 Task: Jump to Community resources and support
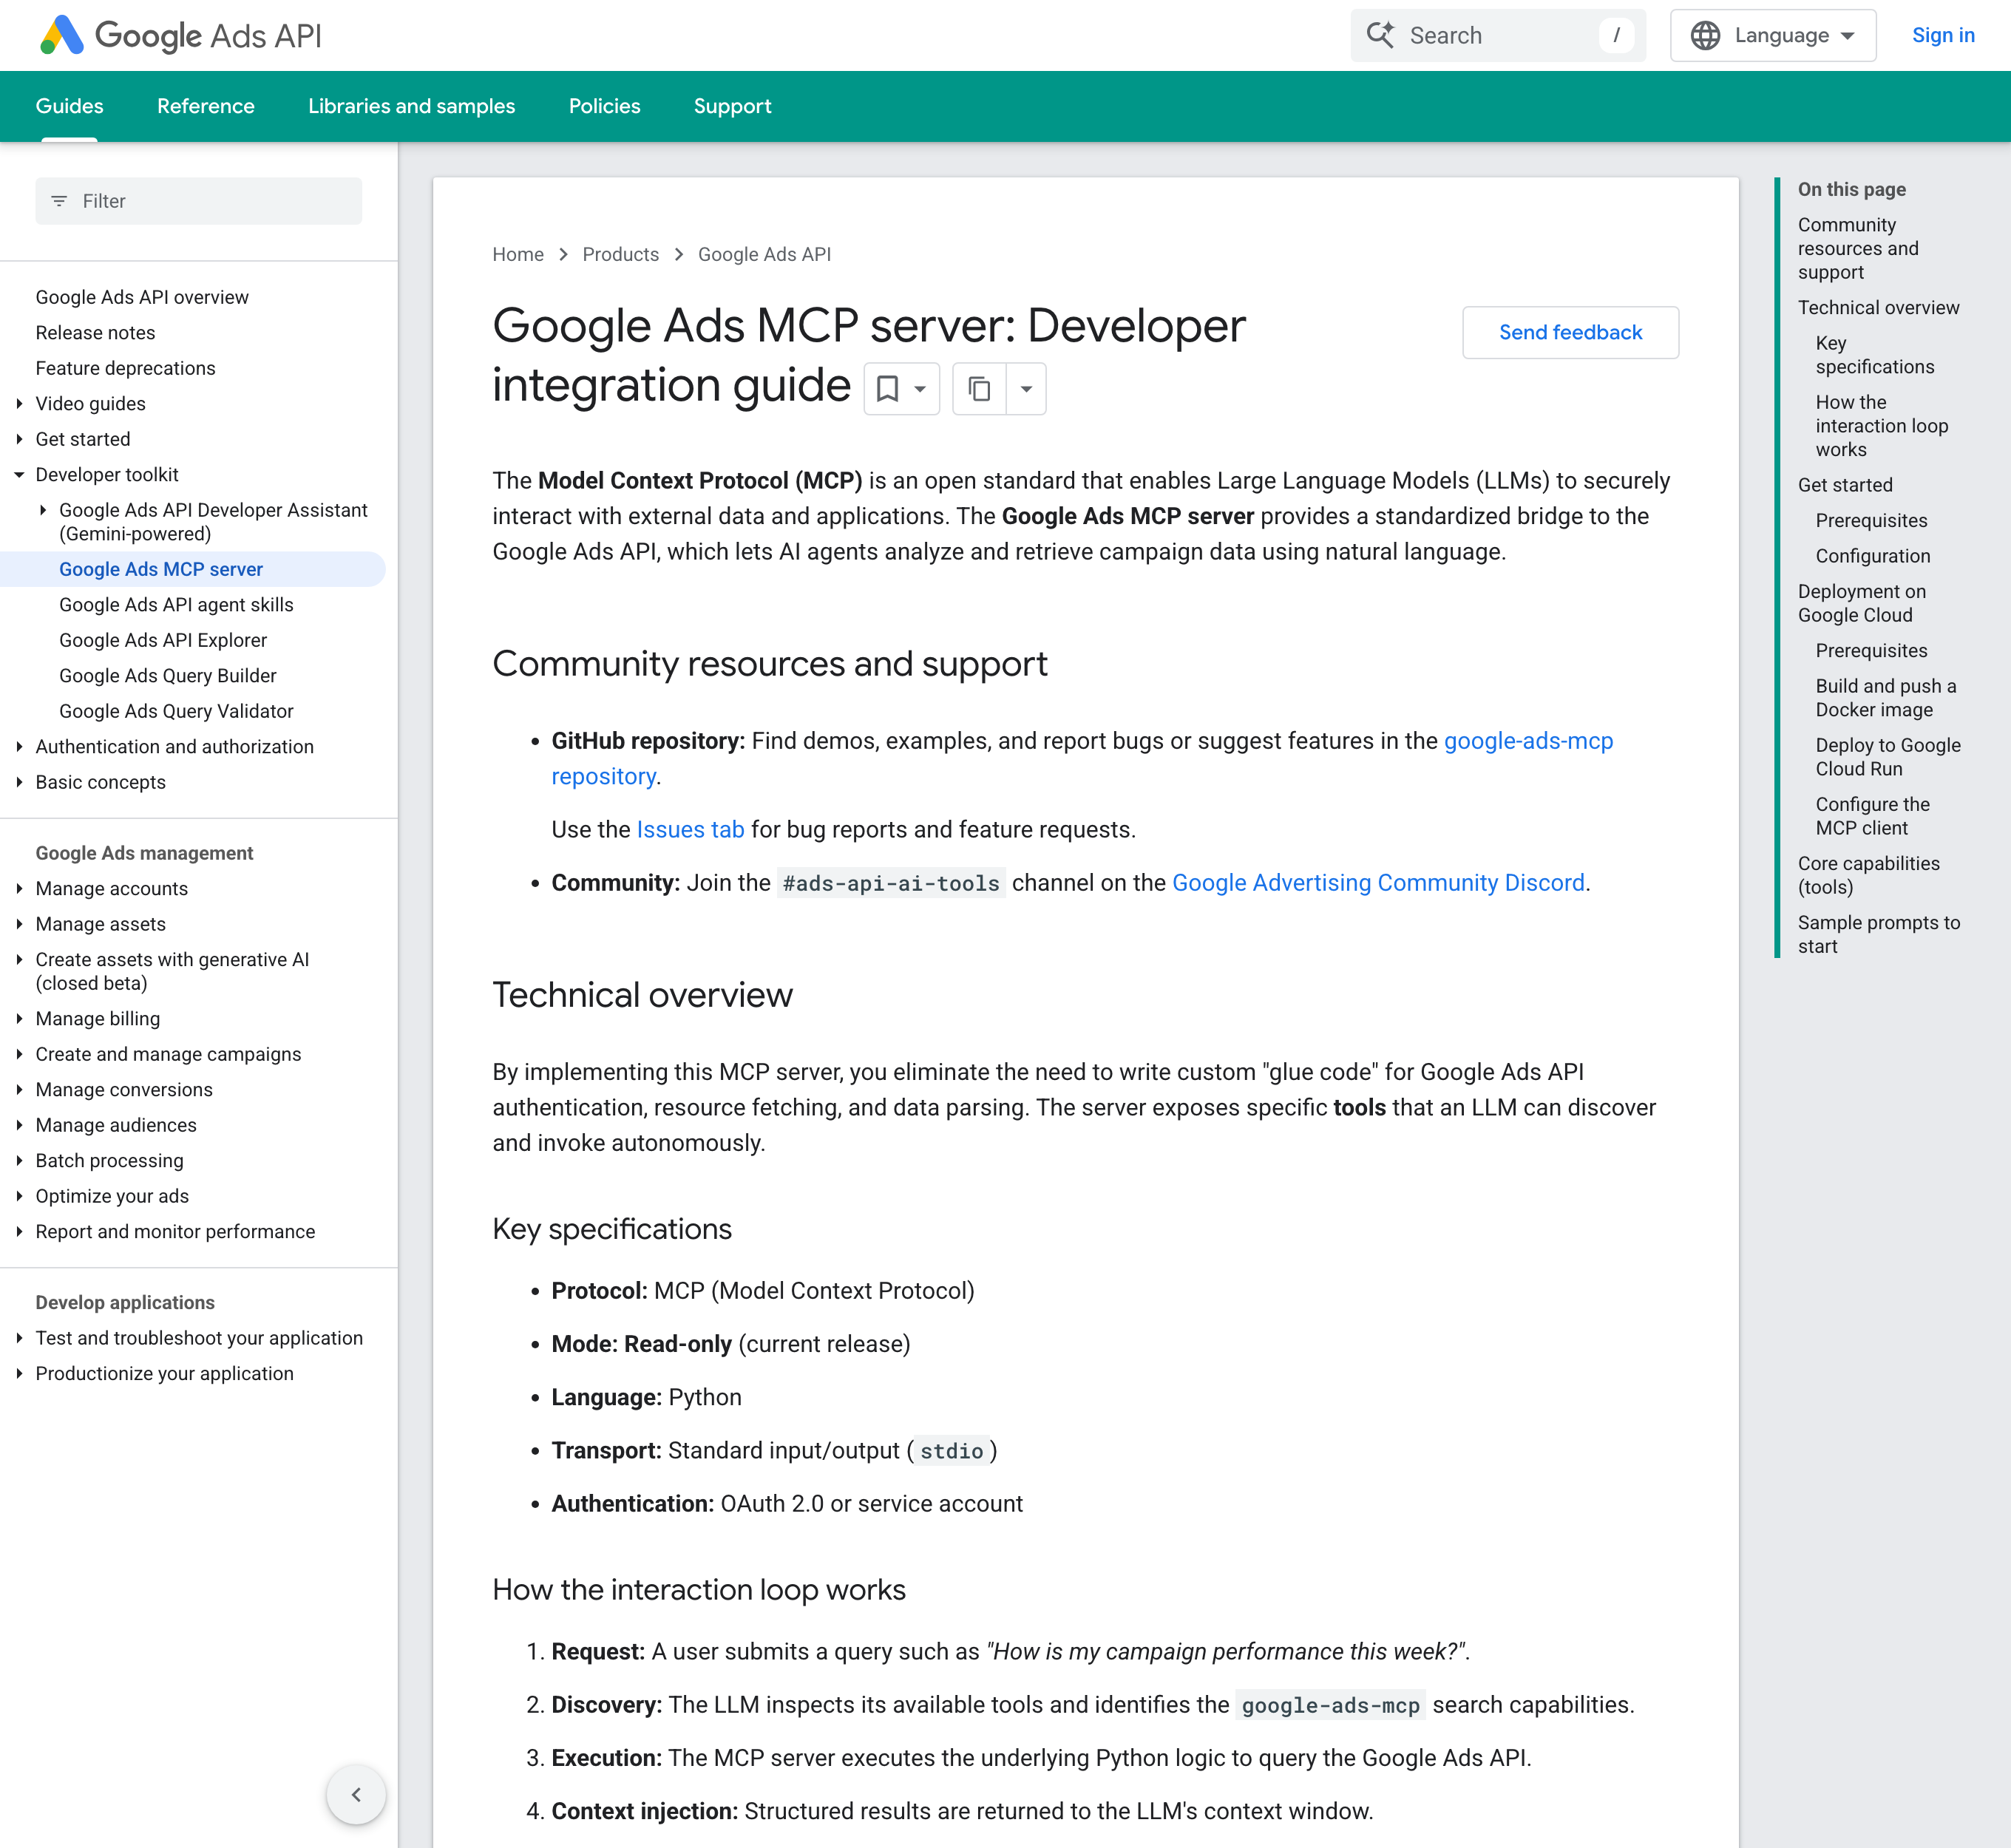[x=1858, y=248]
